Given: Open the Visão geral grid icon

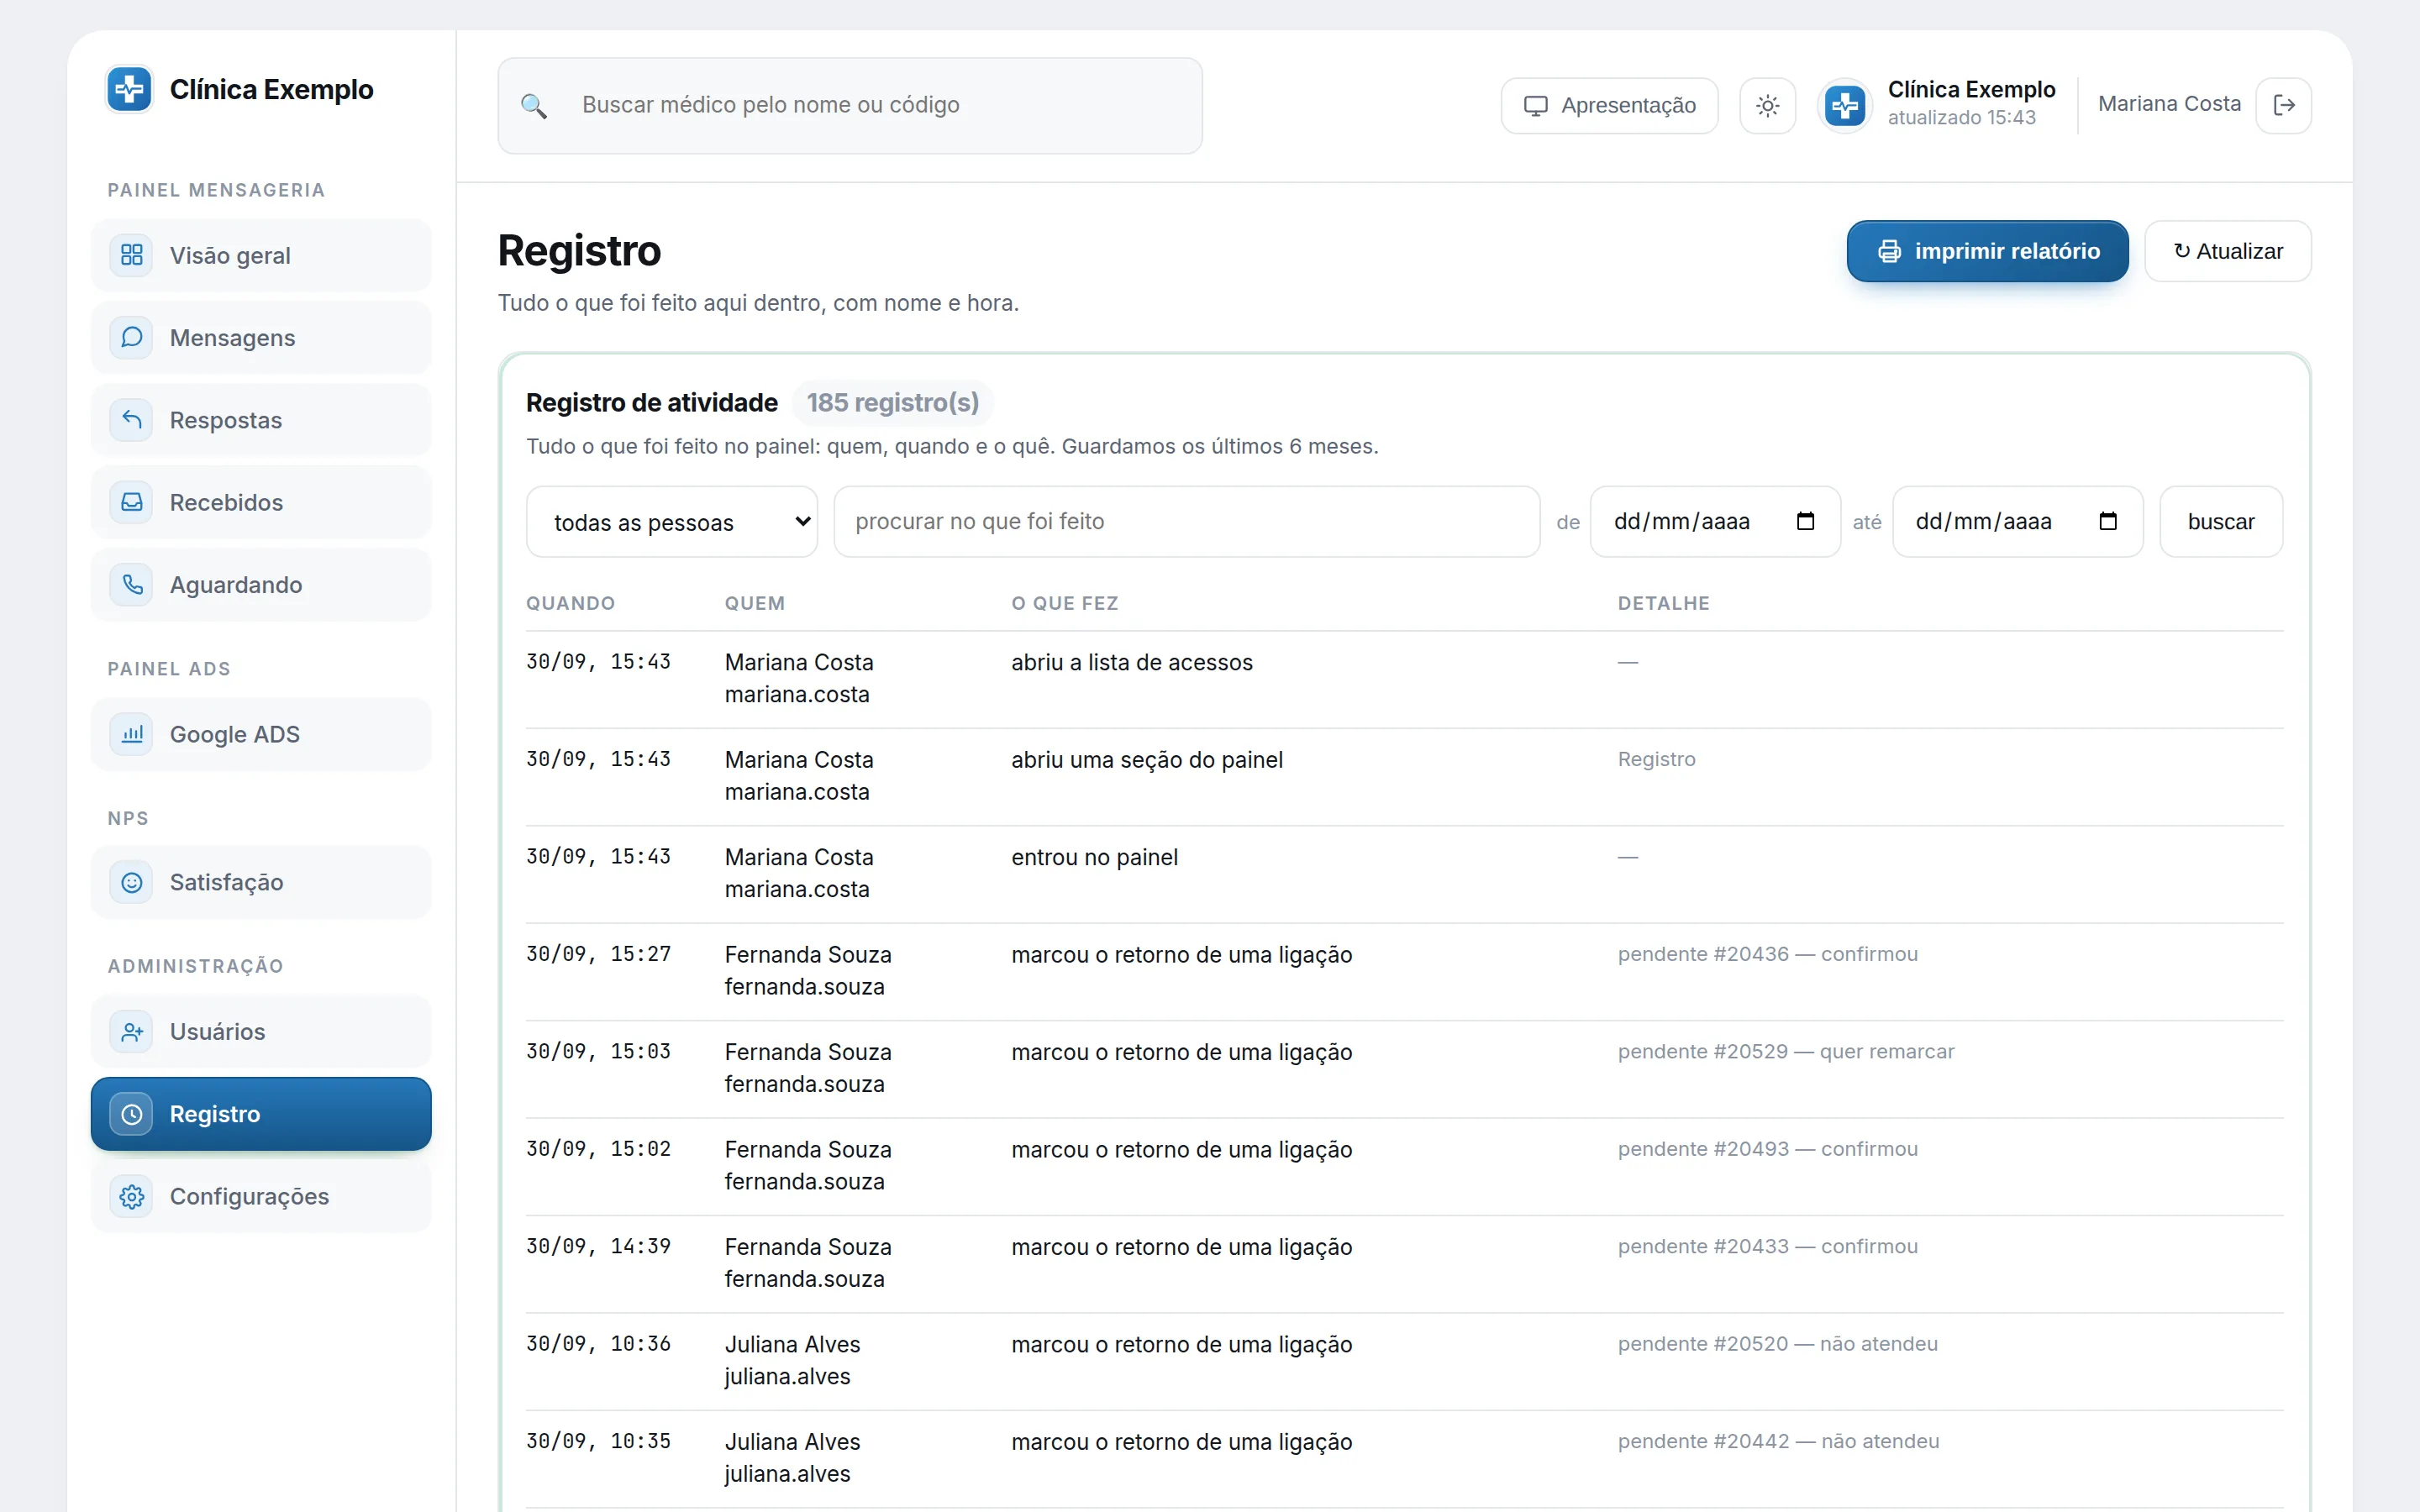Looking at the screenshot, I should point(131,255).
